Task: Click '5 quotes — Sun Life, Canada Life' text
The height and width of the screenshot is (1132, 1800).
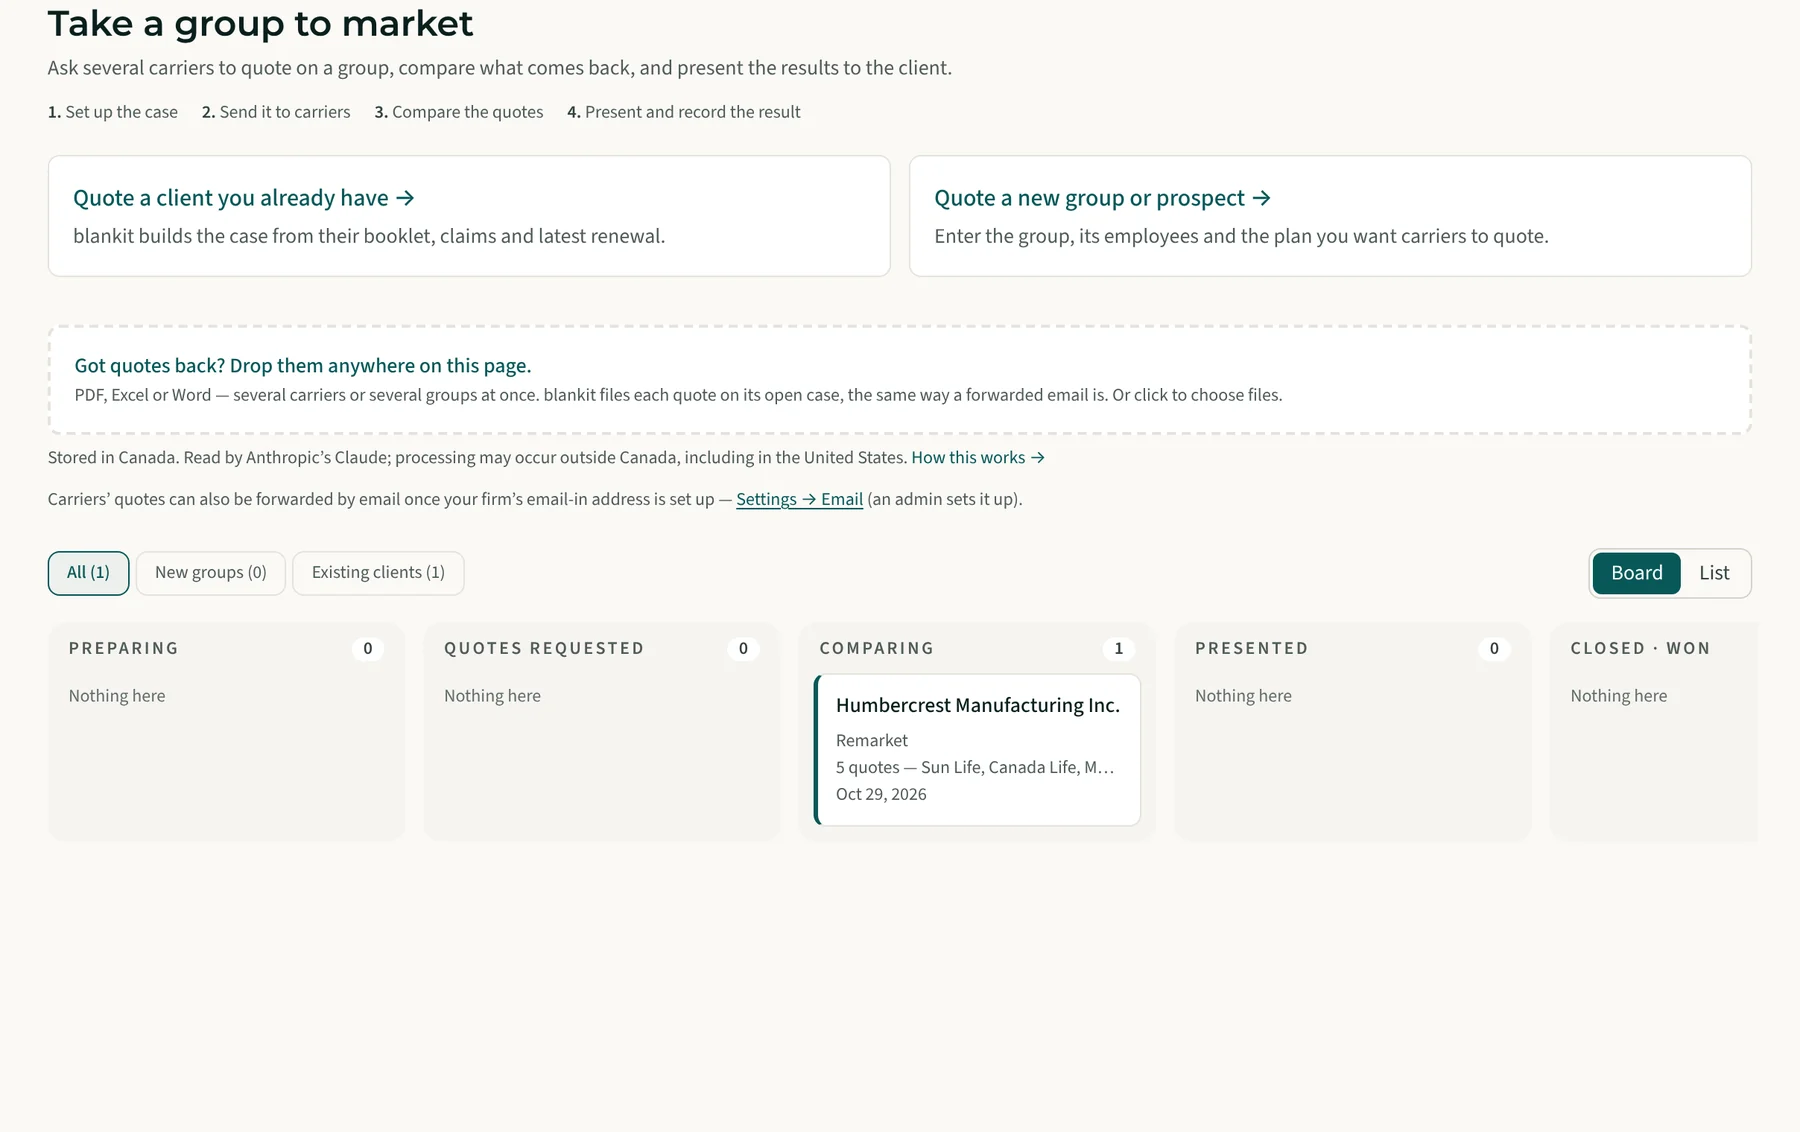Action: (975, 767)
